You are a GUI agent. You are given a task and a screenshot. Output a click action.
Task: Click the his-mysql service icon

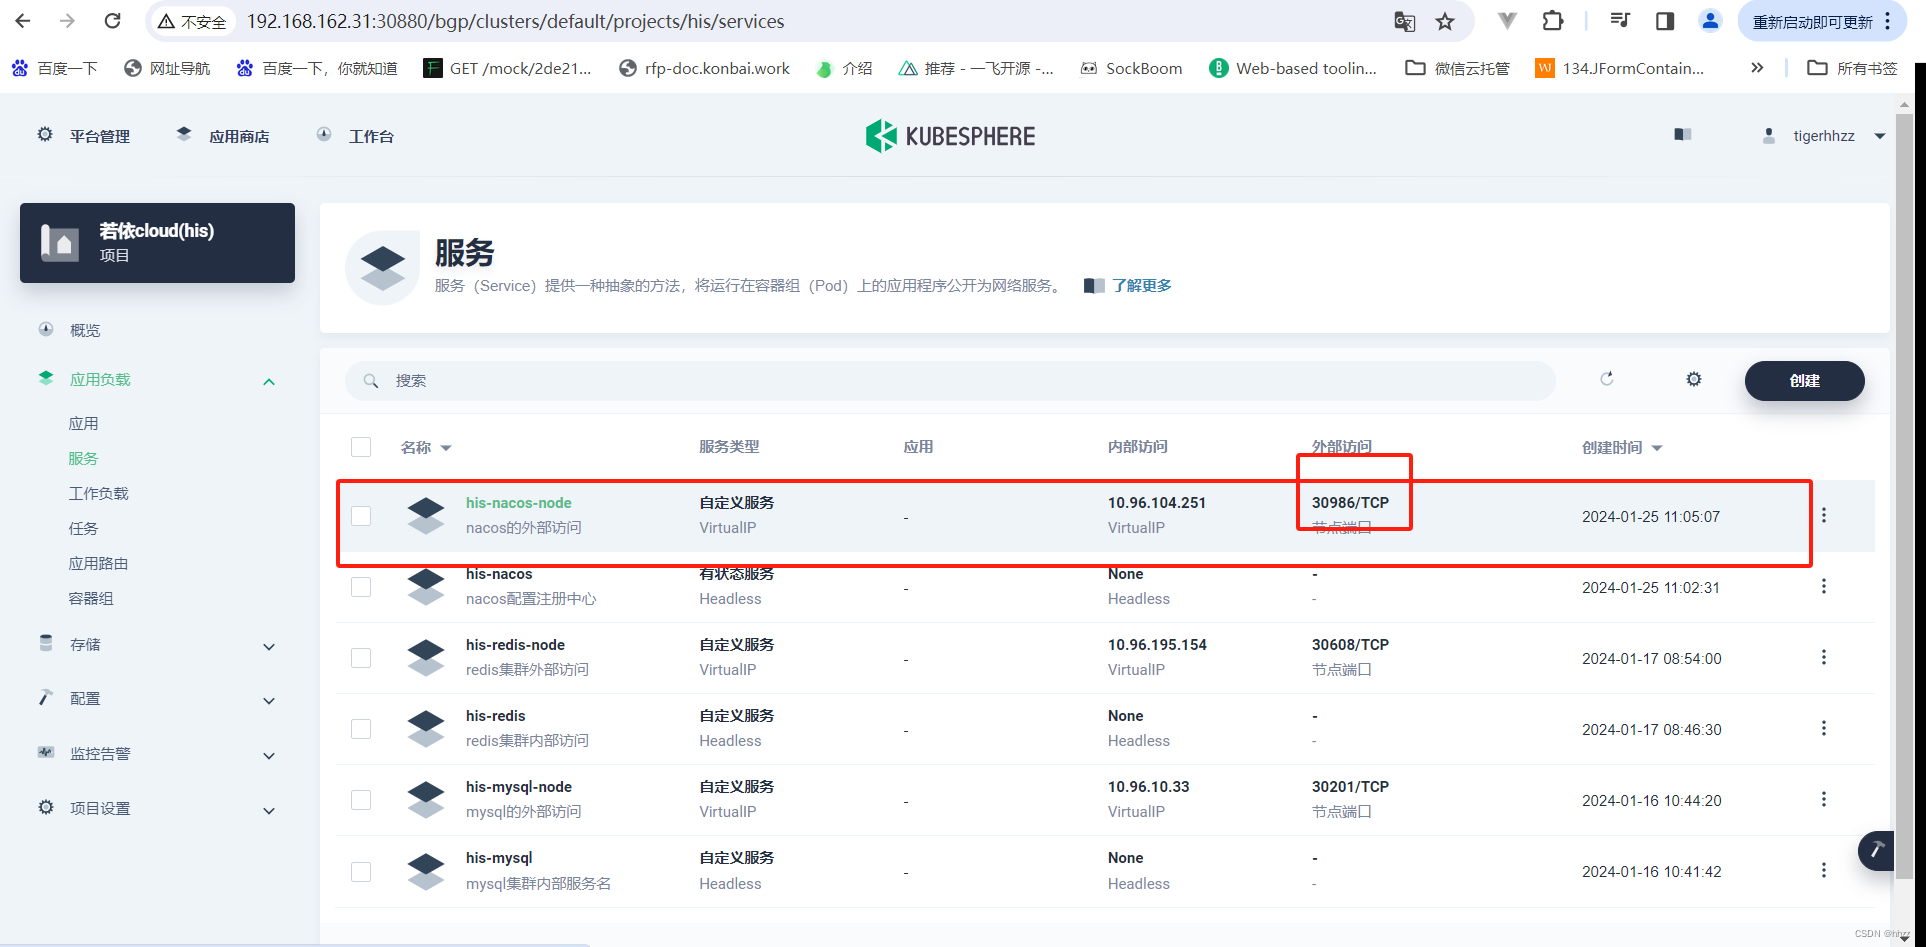(x=426, y=871)
